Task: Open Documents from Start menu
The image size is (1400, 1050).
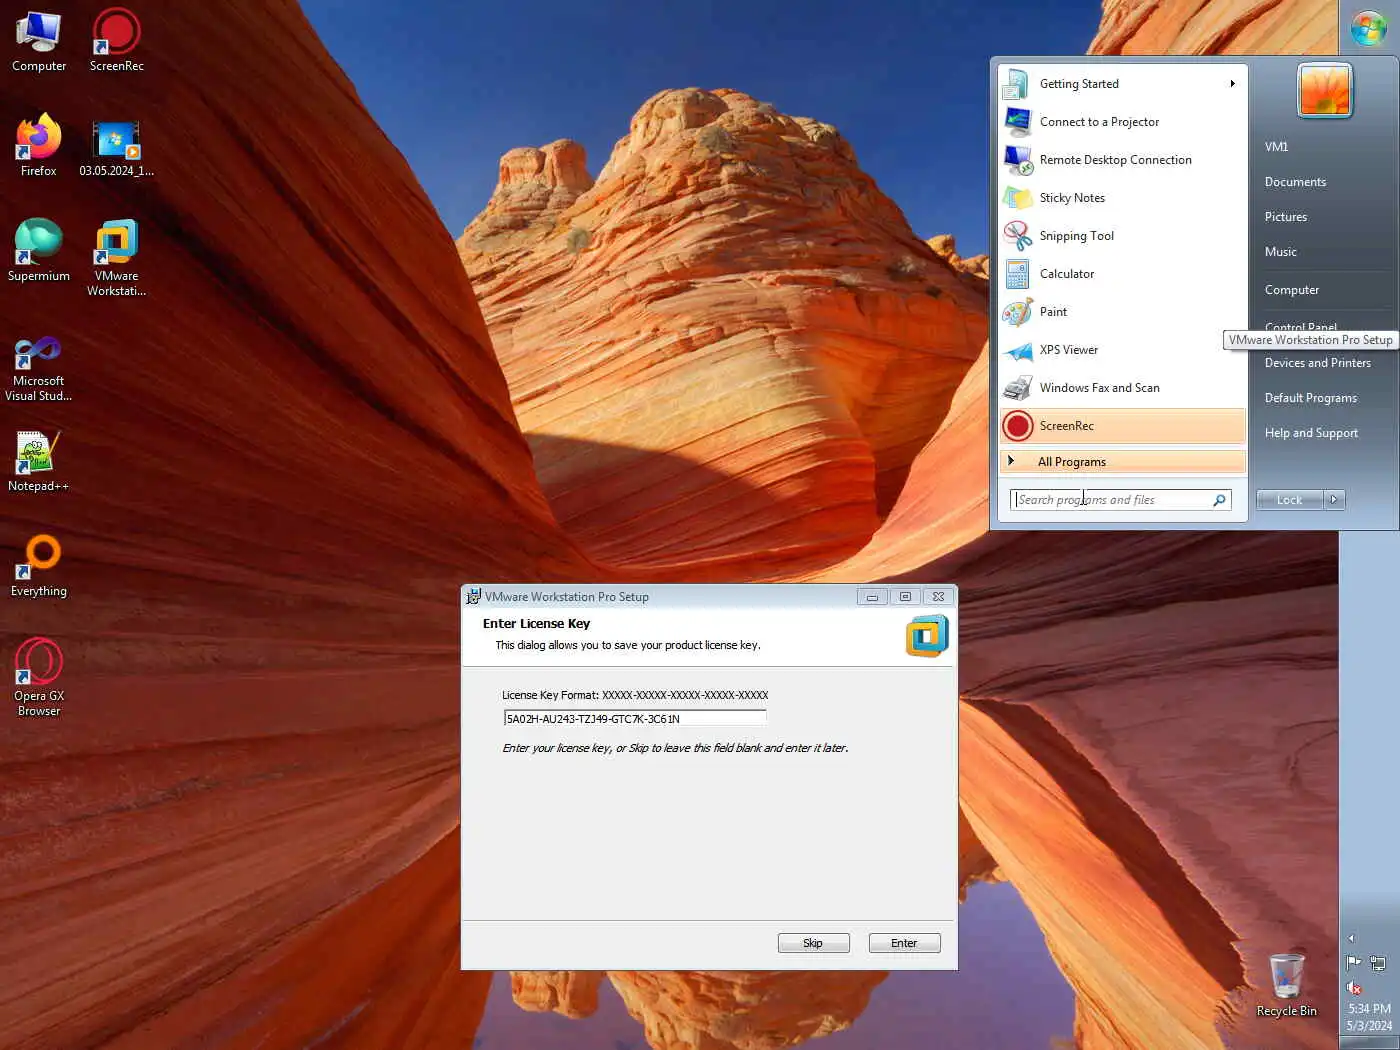Action: [x=1295, y=182]
